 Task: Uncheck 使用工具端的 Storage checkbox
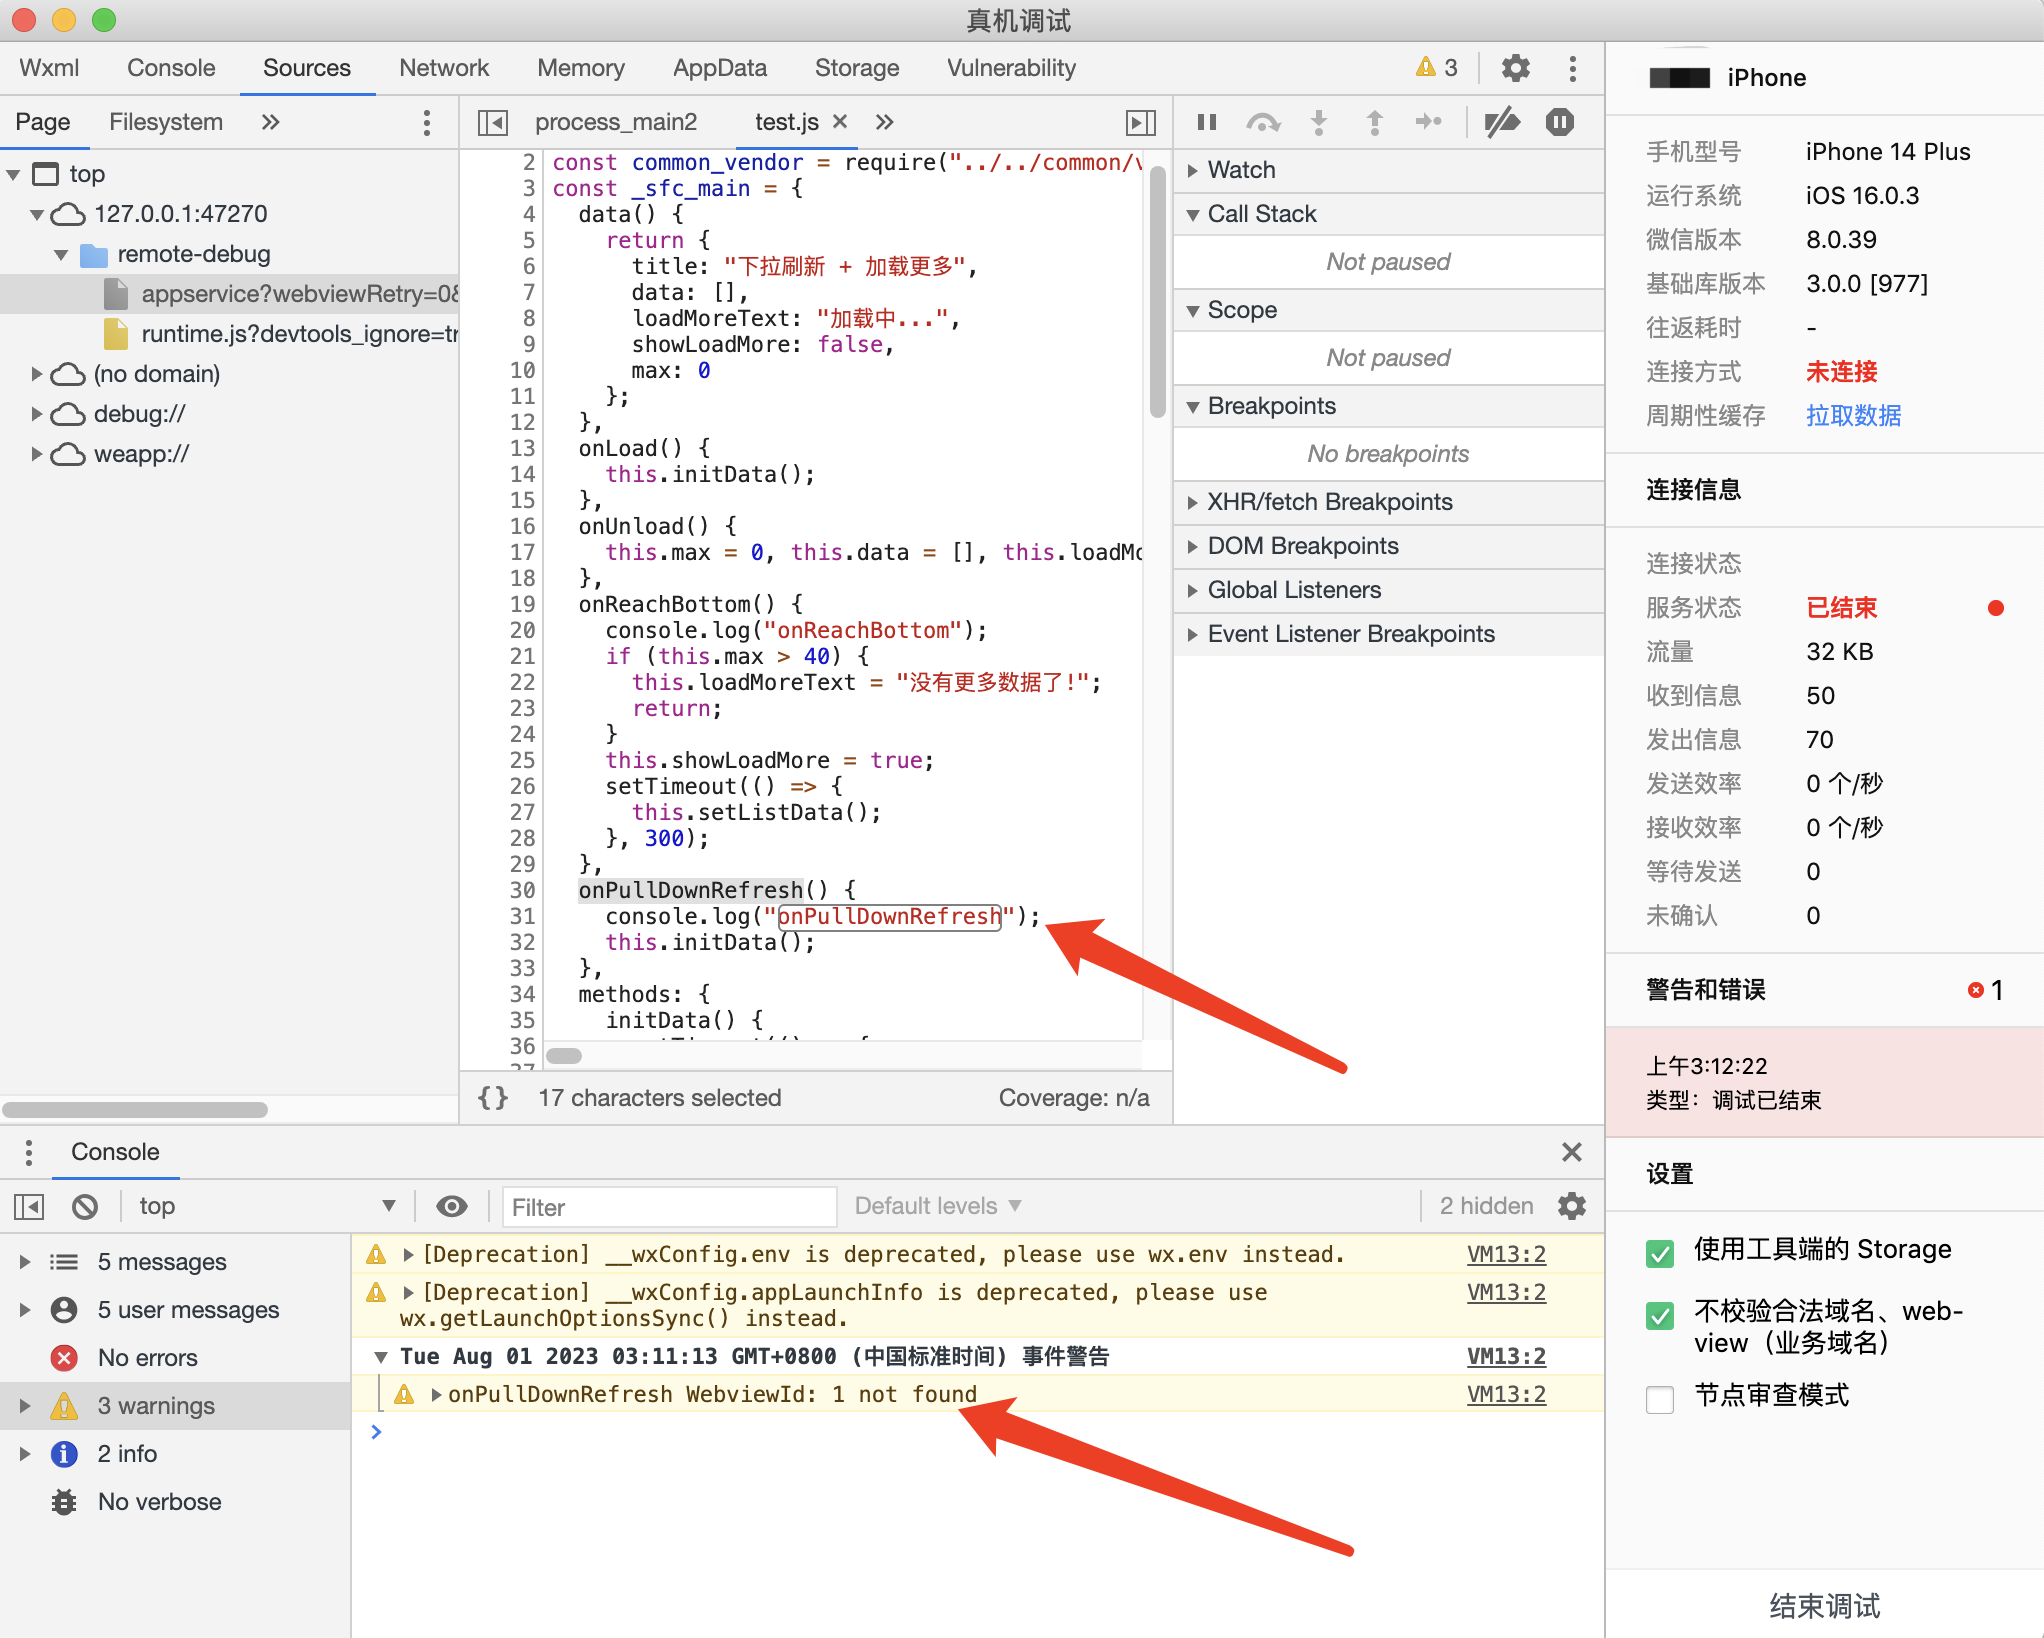1660,1253
